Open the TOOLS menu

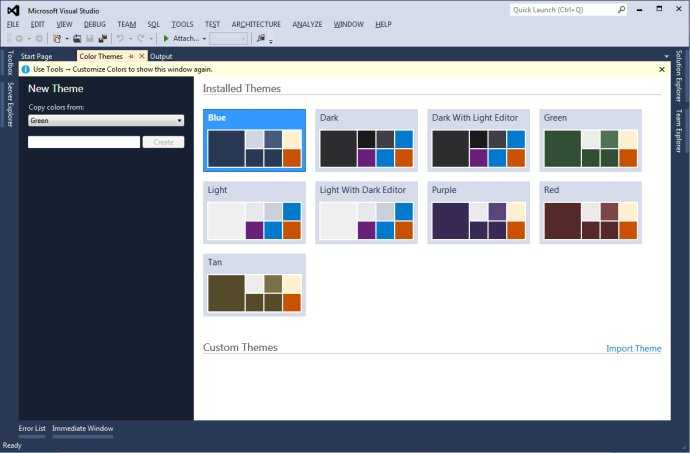click(x=182, y=24)
